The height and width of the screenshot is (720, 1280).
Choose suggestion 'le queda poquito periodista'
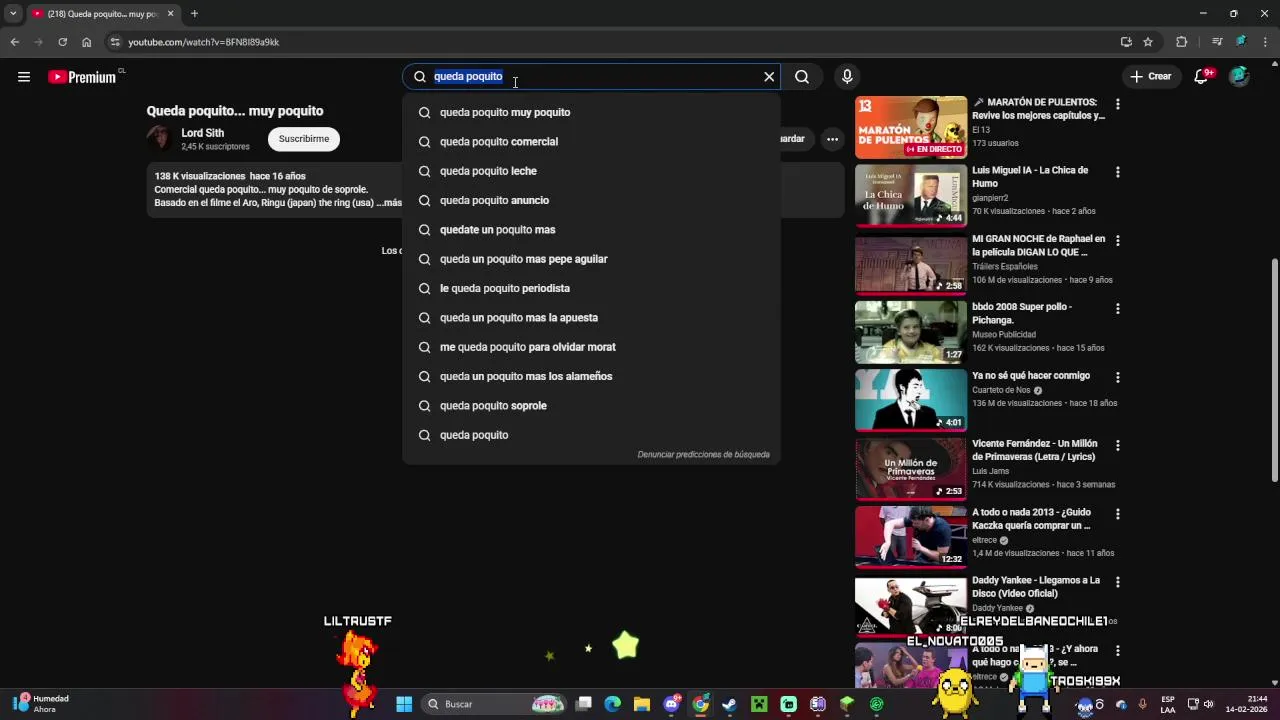[591, 288]
